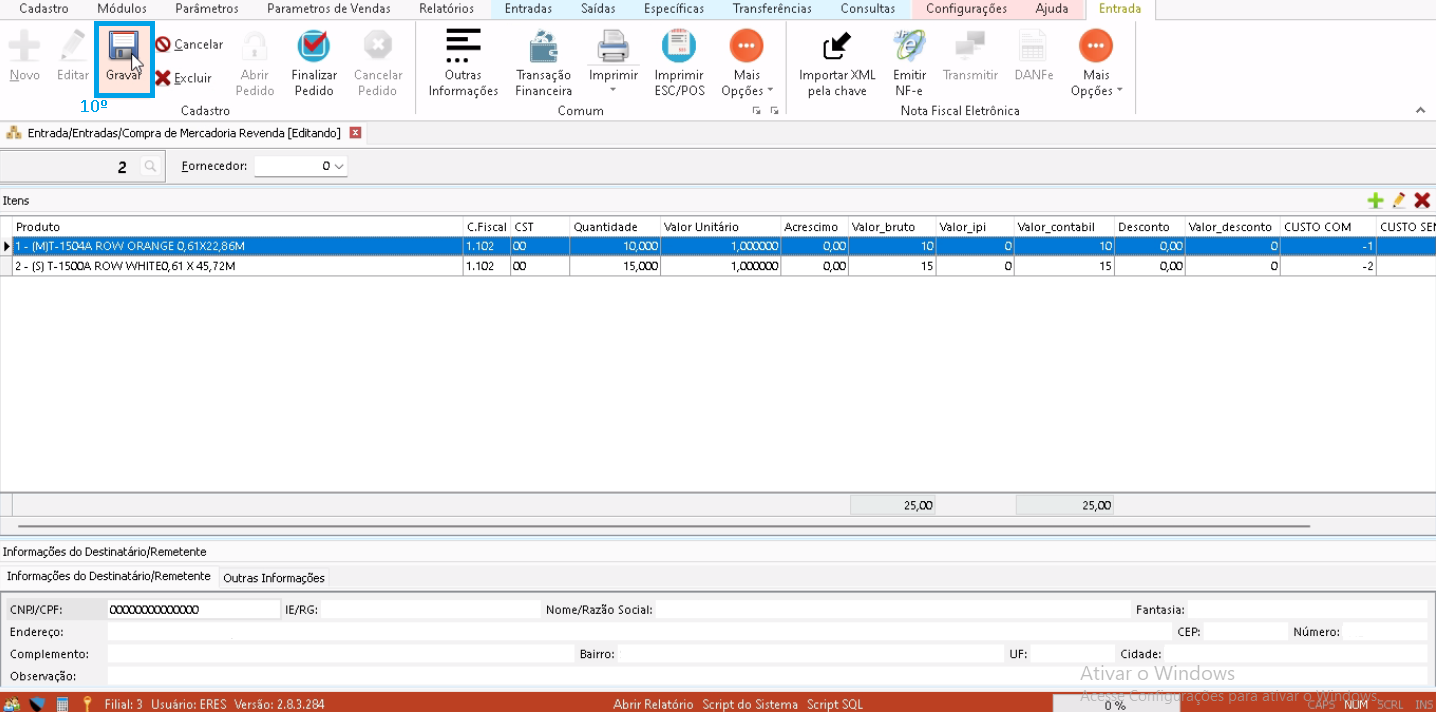Open the Parâmetros menu
This screenshot has height=712, width=1436.
click(207, 8)
